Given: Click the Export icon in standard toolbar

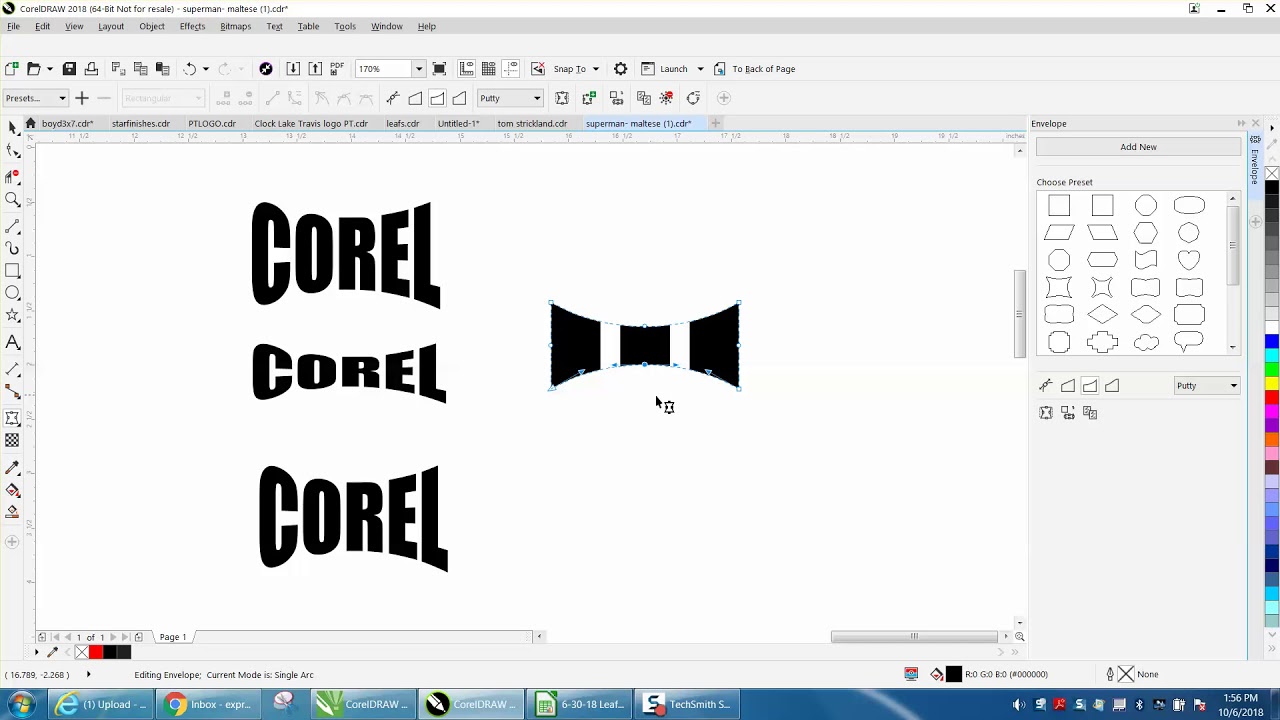Looking at the screenshot, I should [x=315, y=69].
